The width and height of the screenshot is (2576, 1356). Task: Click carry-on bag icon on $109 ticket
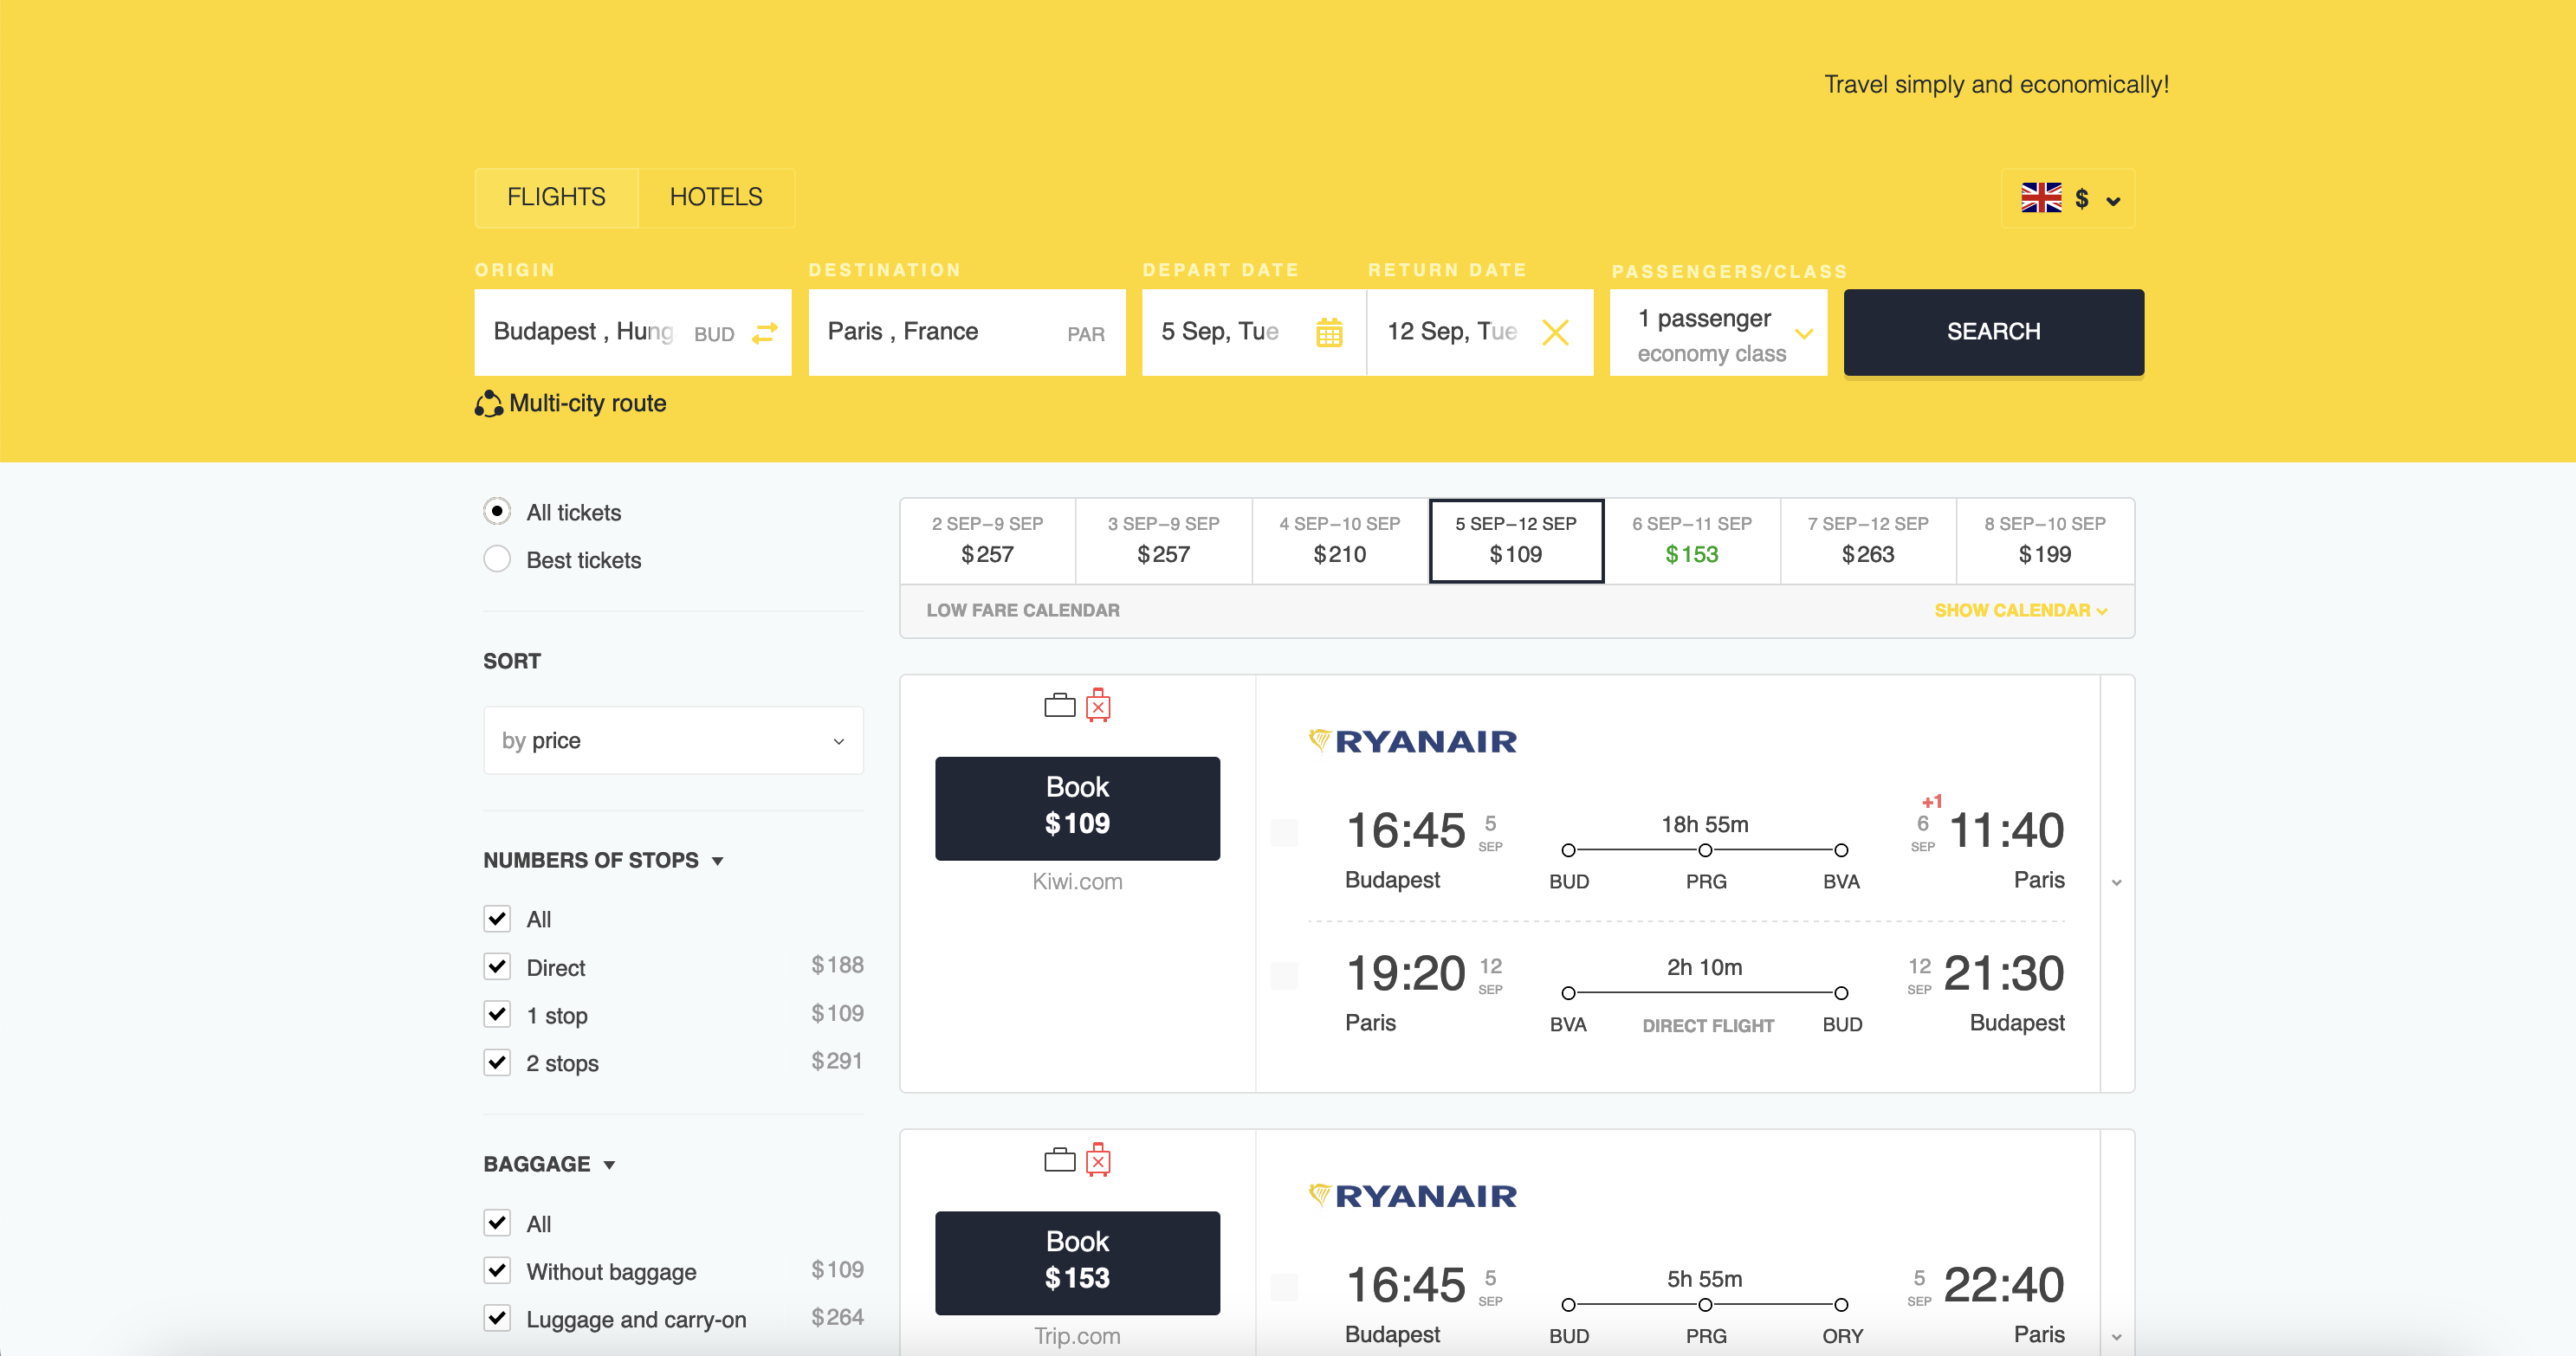point(1059,706)
